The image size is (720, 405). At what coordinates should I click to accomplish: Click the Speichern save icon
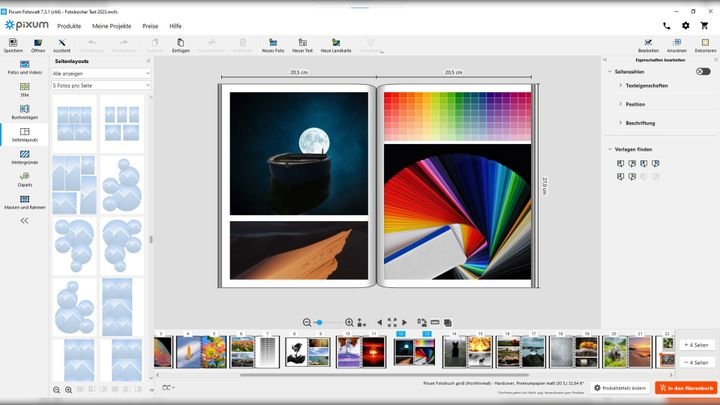[x=13, y=43]
